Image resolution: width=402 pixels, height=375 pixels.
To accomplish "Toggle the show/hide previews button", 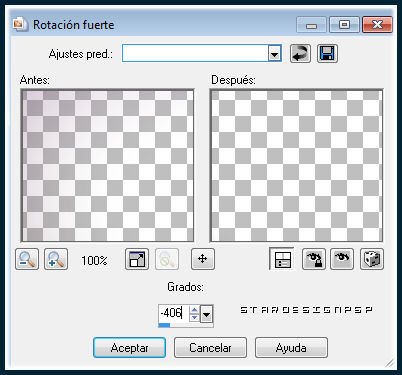I will pyautogui.click(x=281, y=259).
